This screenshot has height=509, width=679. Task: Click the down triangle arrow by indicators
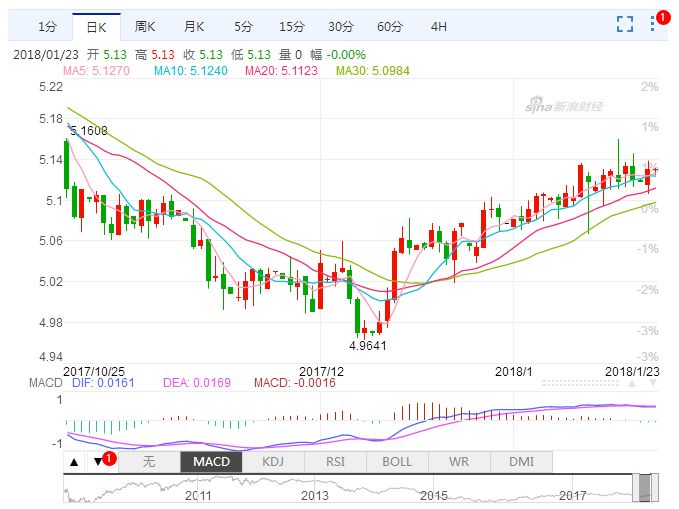97,462
